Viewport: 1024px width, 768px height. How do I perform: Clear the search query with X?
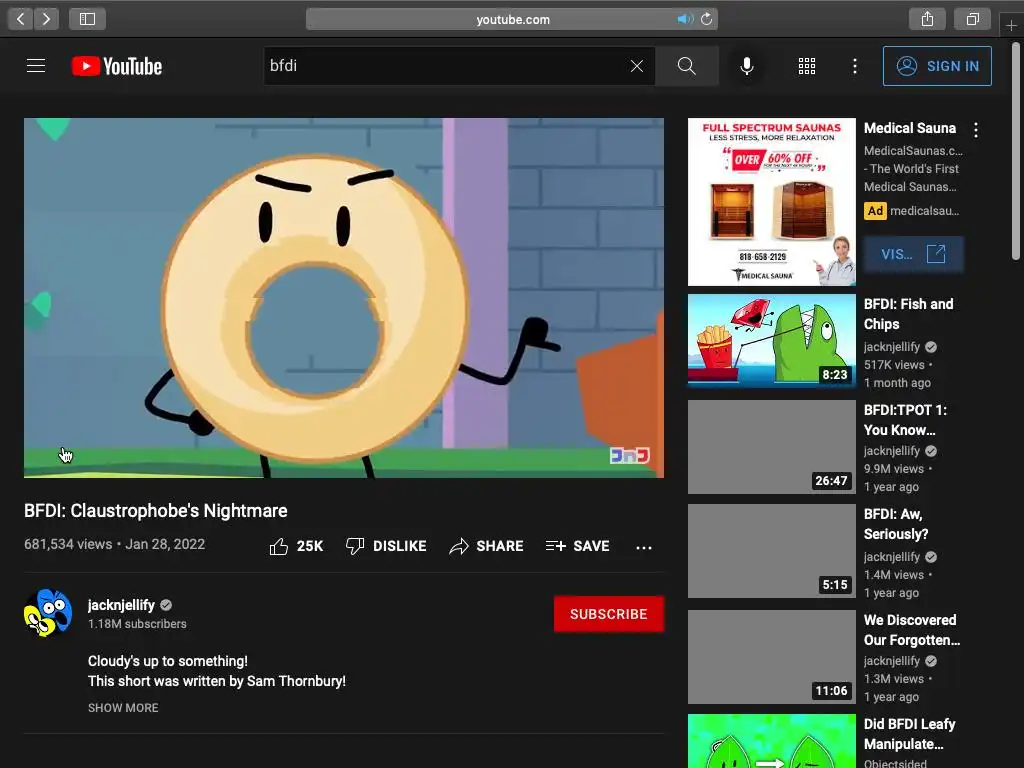pyautogui.click(x=637, y=66)
